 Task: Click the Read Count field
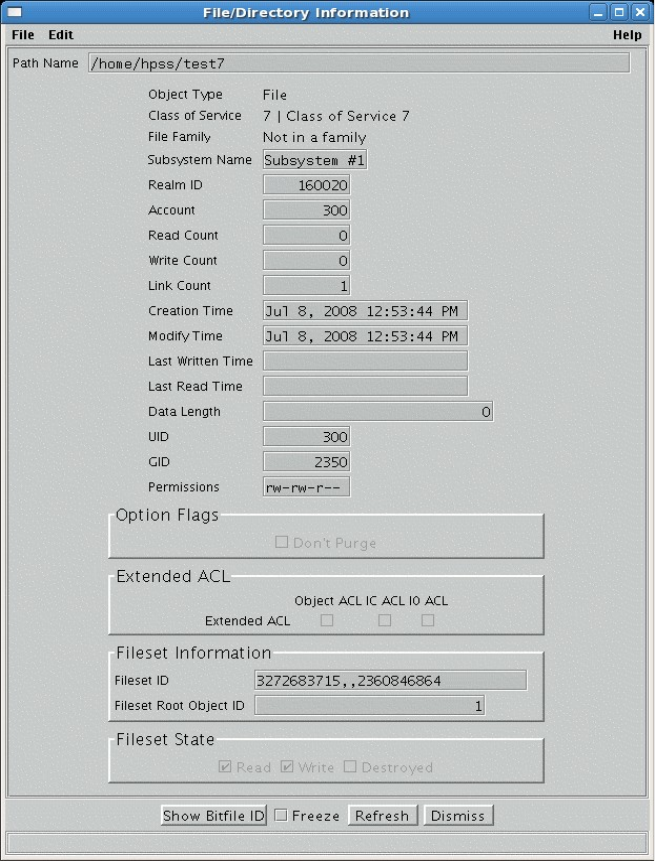click(x=306, y=236)
